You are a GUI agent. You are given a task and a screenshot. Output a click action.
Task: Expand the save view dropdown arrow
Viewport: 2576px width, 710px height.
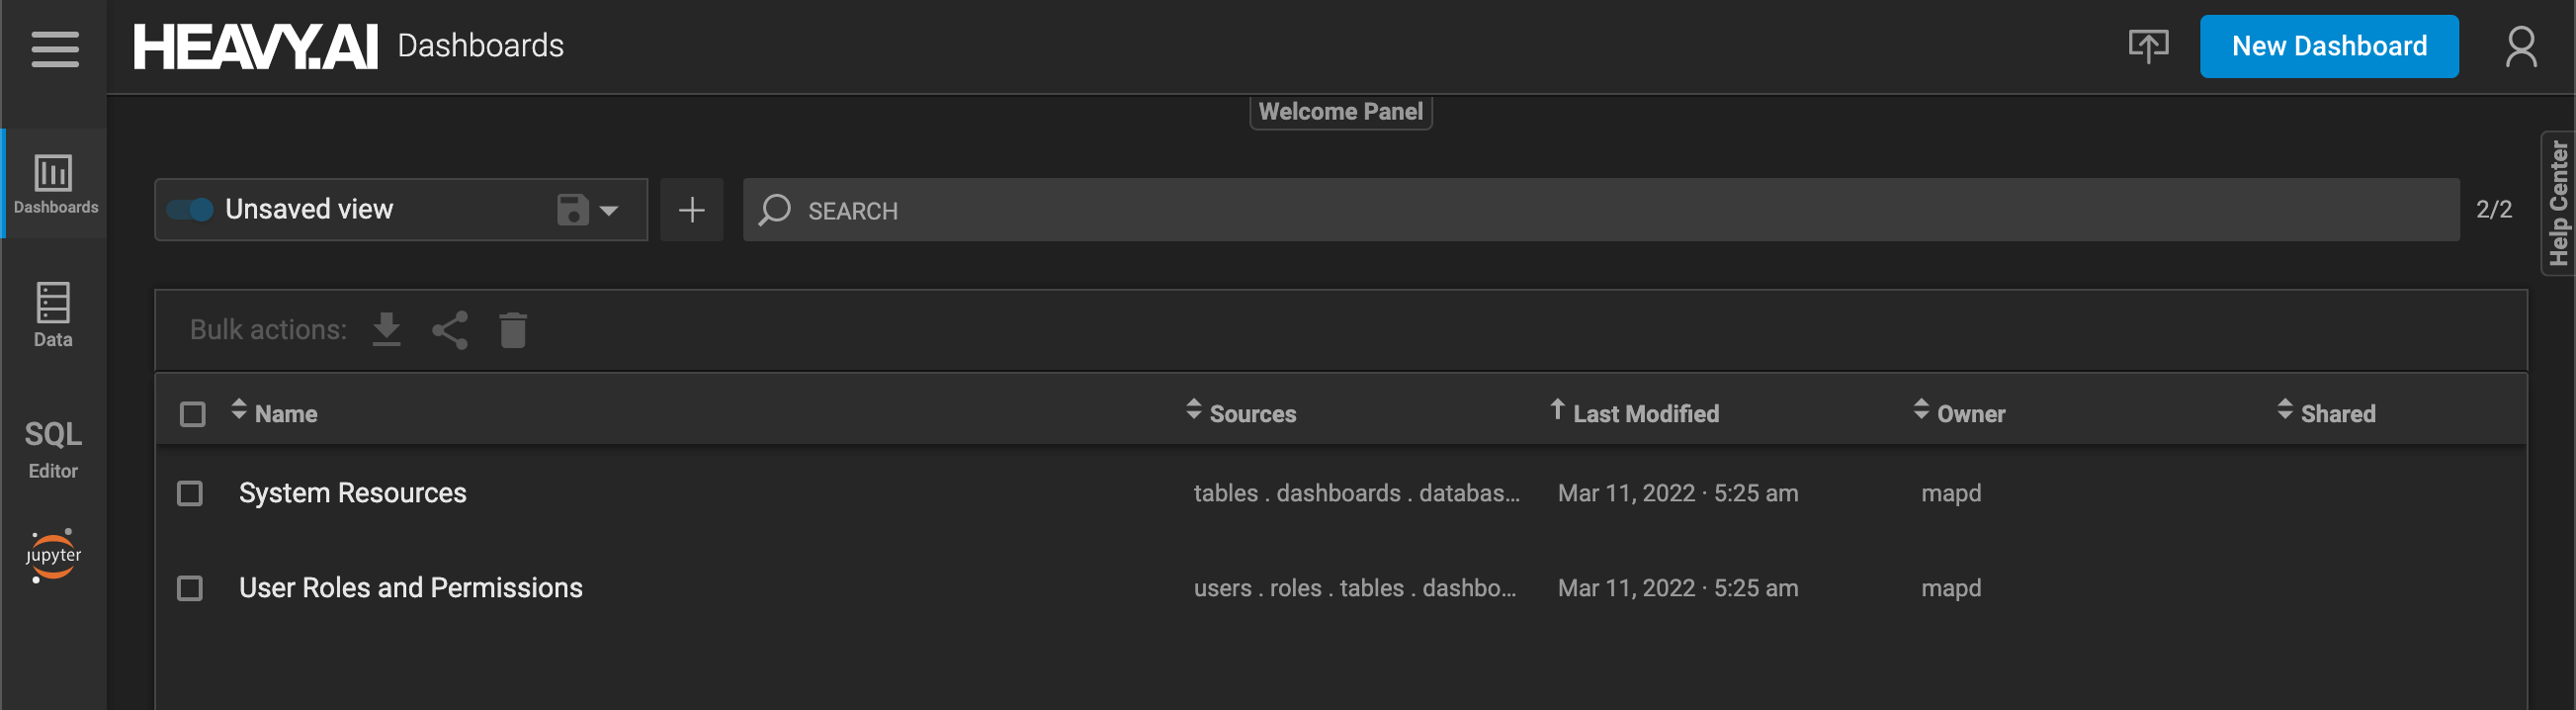point(608,210)
